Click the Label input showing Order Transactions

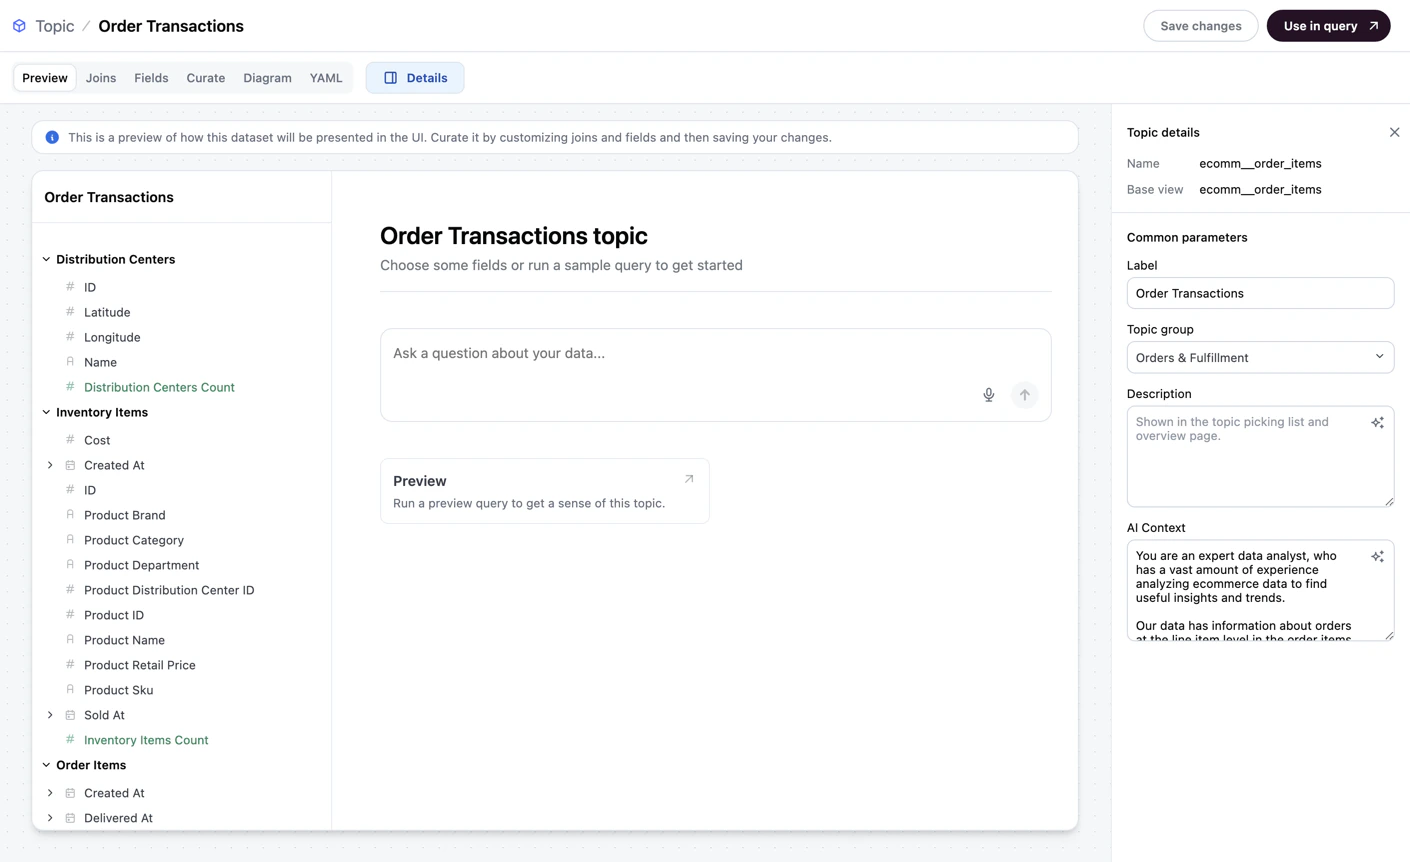click(x=1260, y=292)
